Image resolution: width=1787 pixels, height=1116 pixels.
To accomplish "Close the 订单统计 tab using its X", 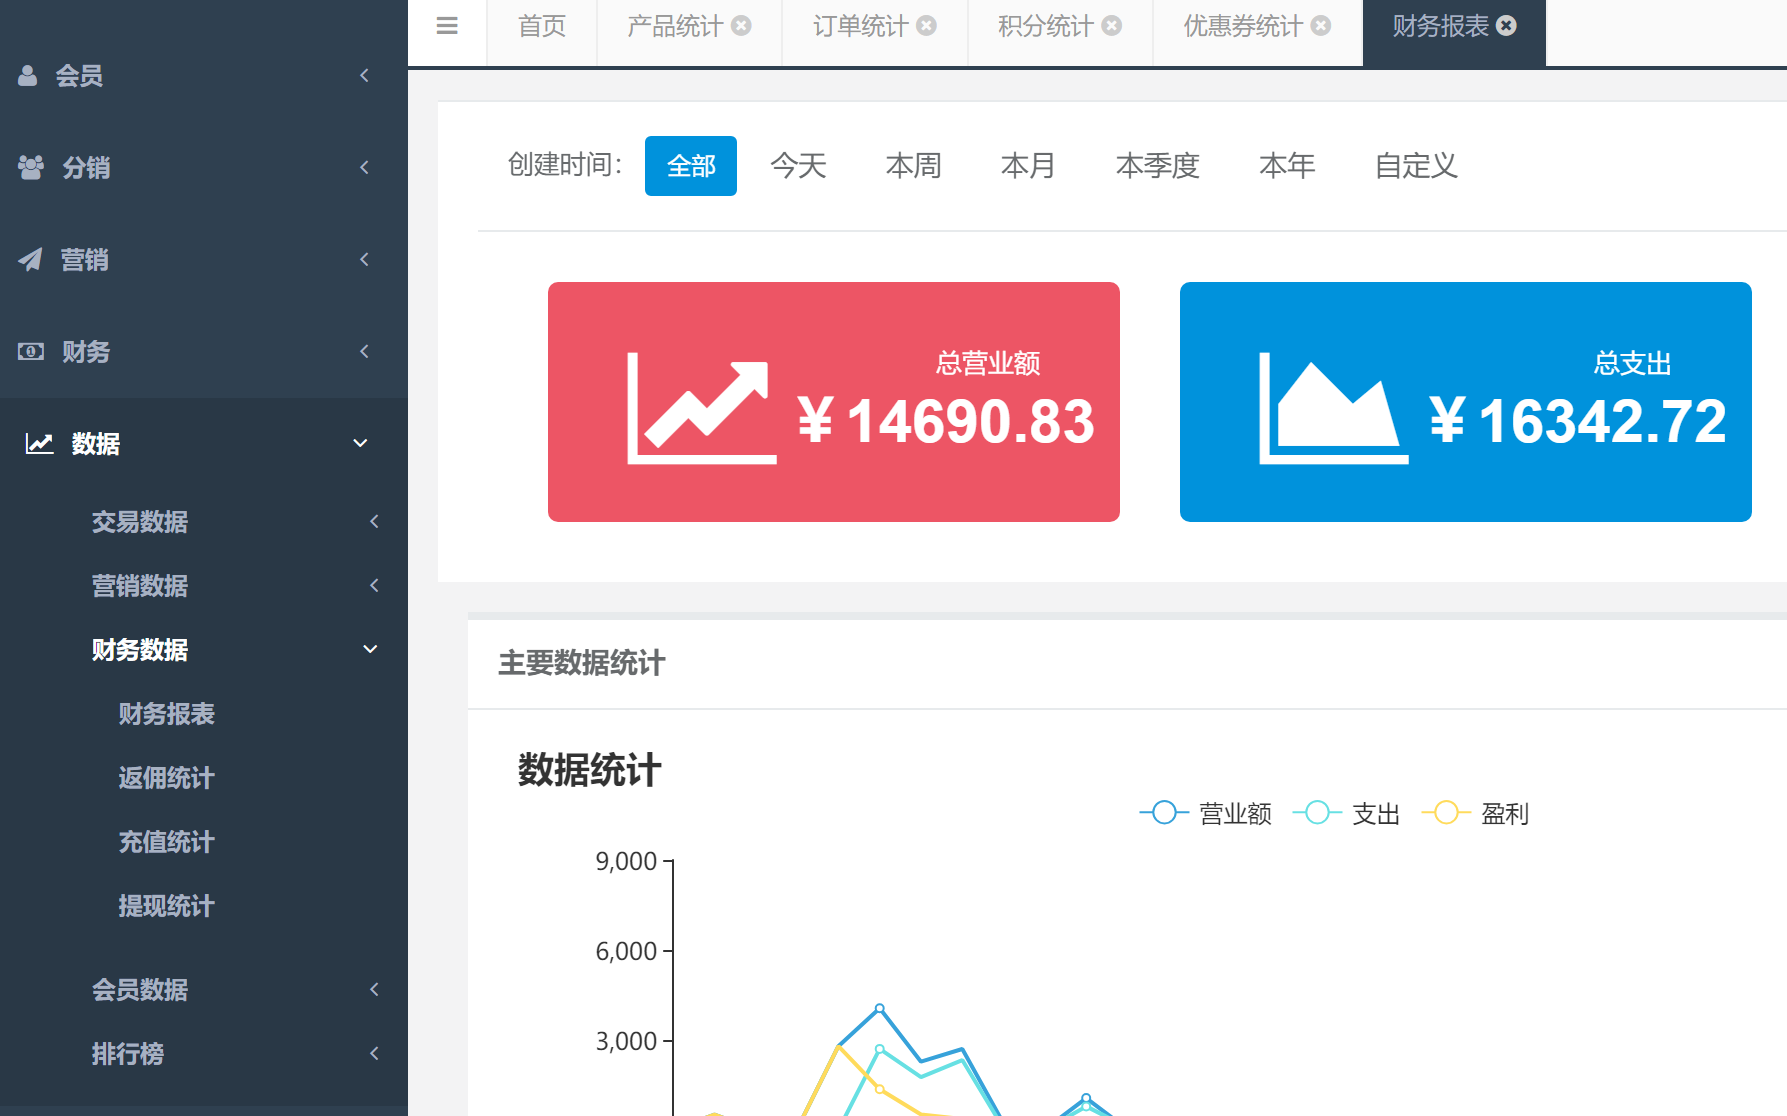I will click(927, 26).
